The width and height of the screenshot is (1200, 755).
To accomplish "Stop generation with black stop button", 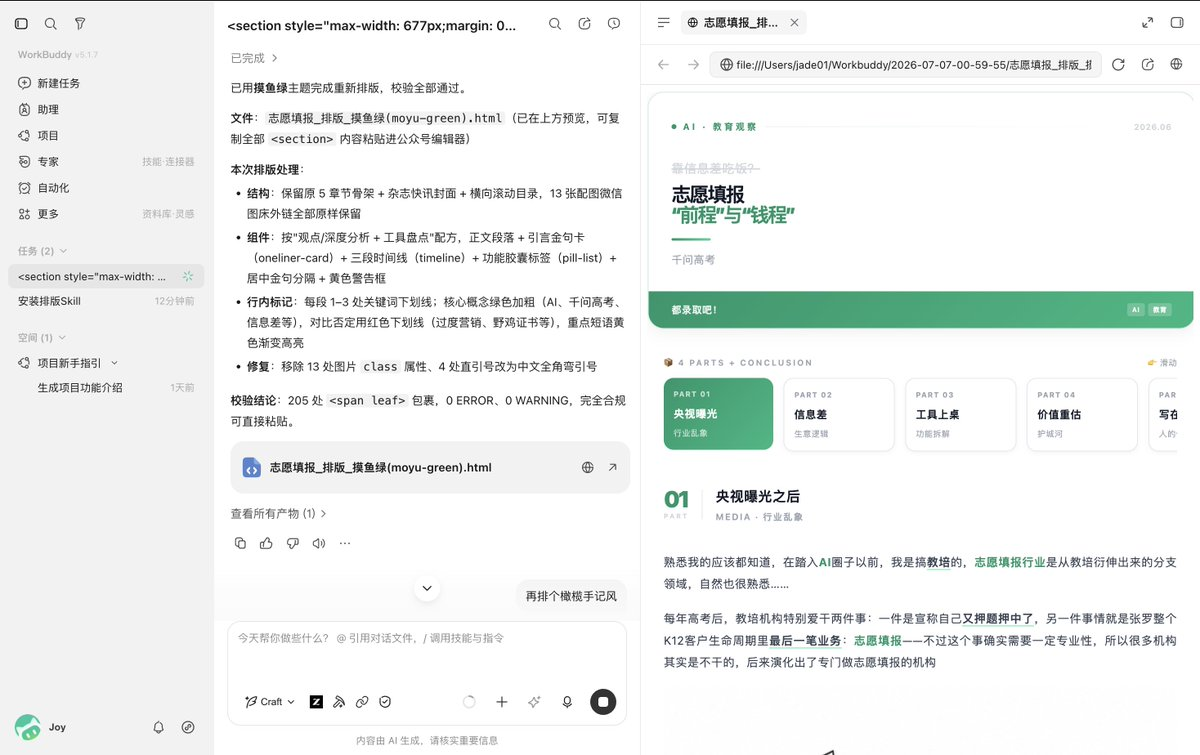I will click(603, 702).
